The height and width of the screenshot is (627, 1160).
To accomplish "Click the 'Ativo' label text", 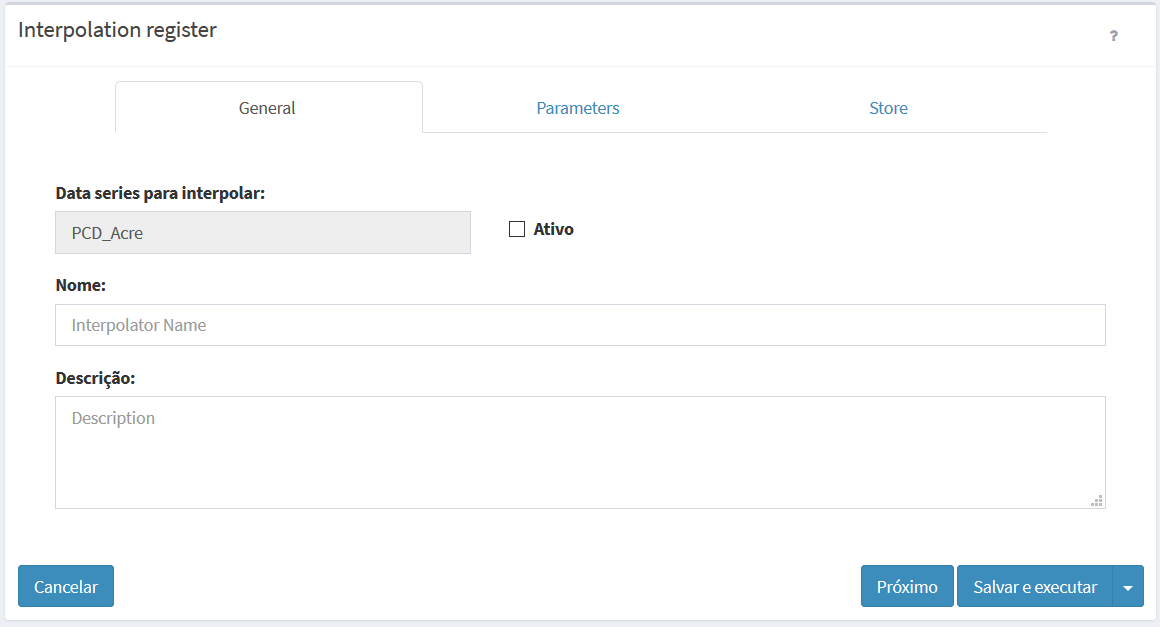I will [x=553, y=229].
